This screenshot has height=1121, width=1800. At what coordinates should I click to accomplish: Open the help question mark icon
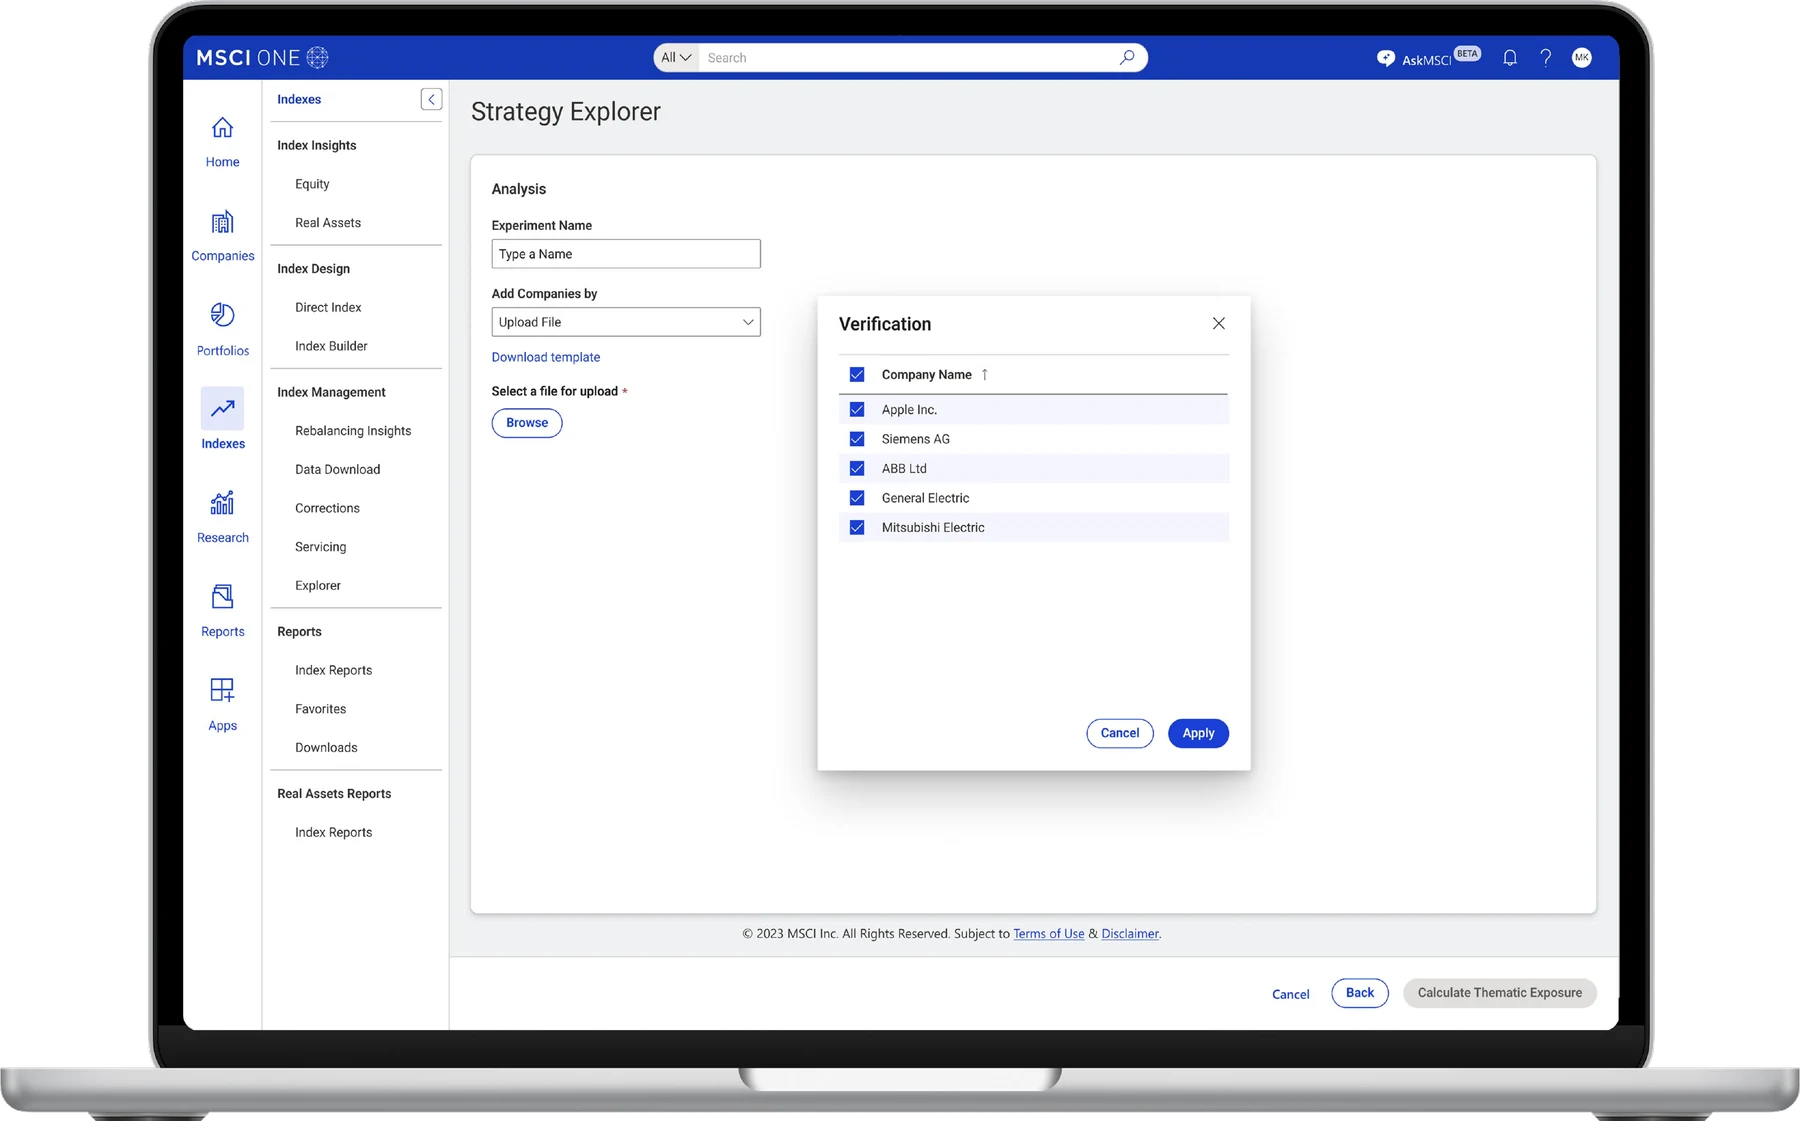pos(1546,58)
